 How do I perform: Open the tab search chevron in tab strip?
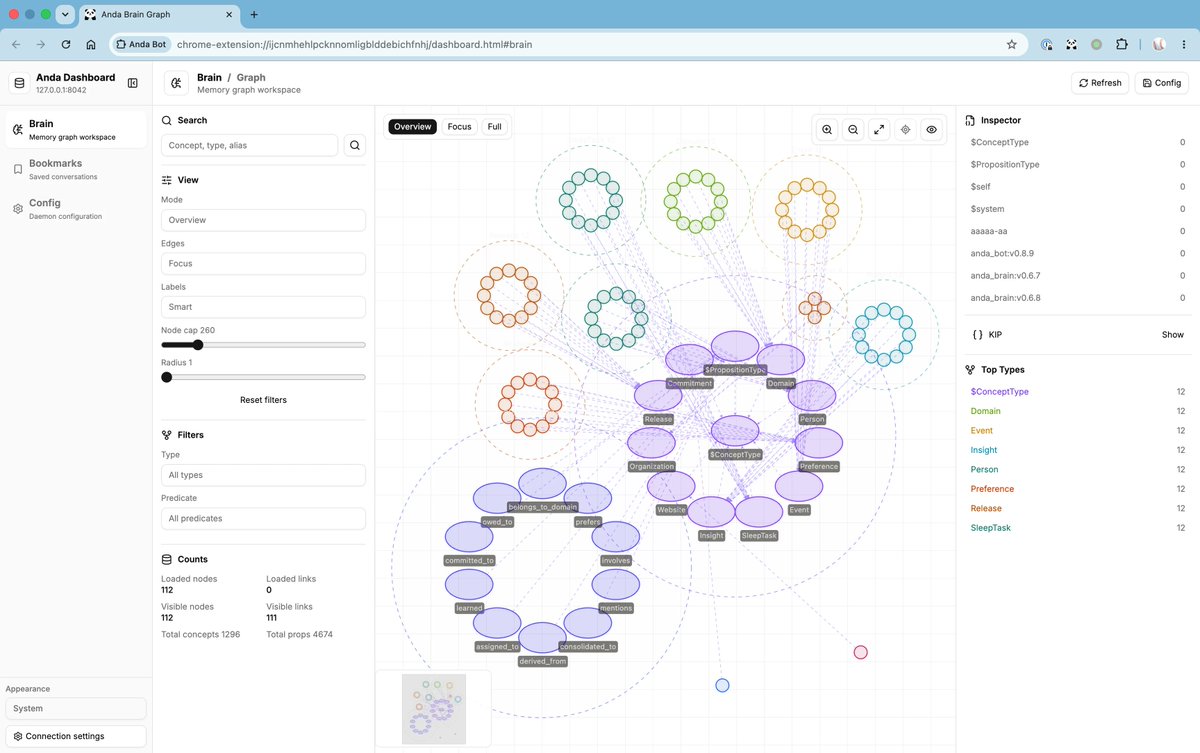pyautogui.click(x=65, y=14)
